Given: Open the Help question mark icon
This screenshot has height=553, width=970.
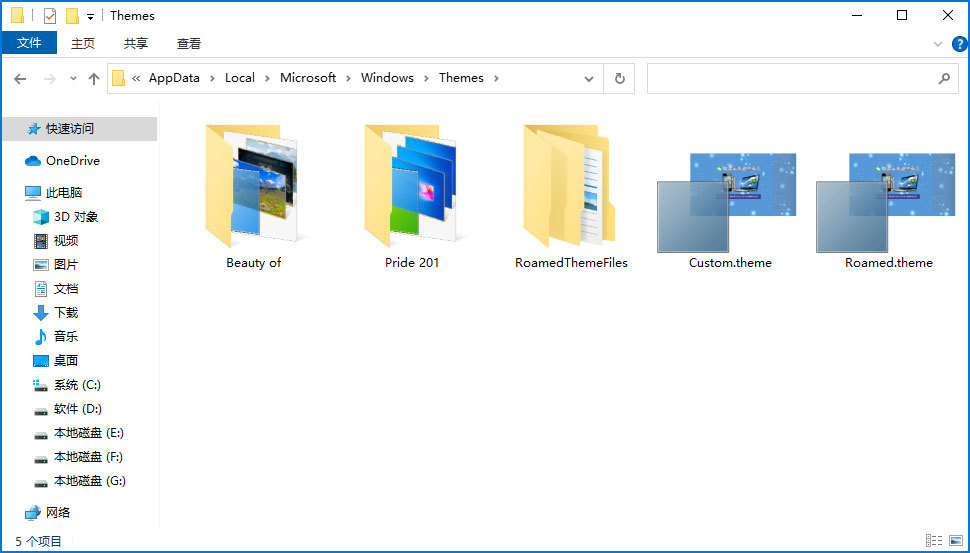Looking at the screenshot, I should pos(959,44).
